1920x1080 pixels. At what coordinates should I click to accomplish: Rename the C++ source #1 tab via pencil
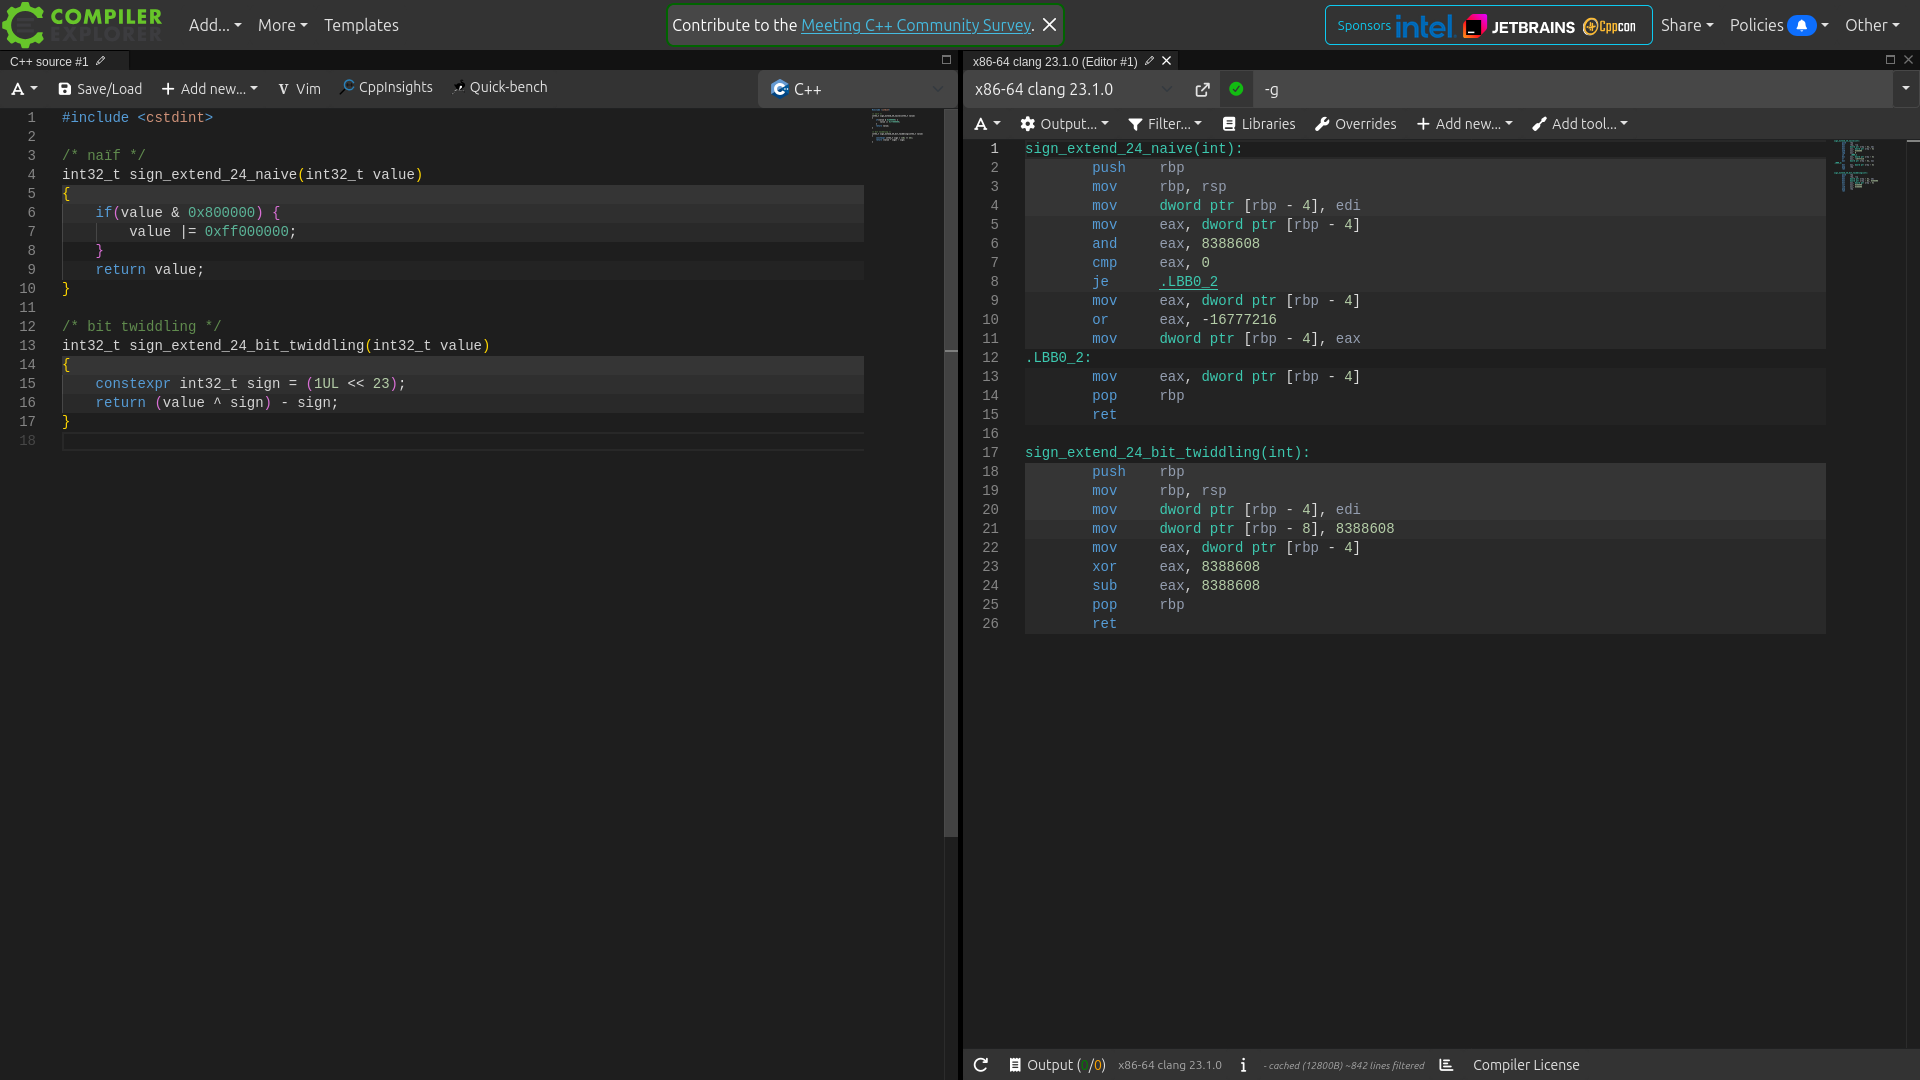click(100, 61)
